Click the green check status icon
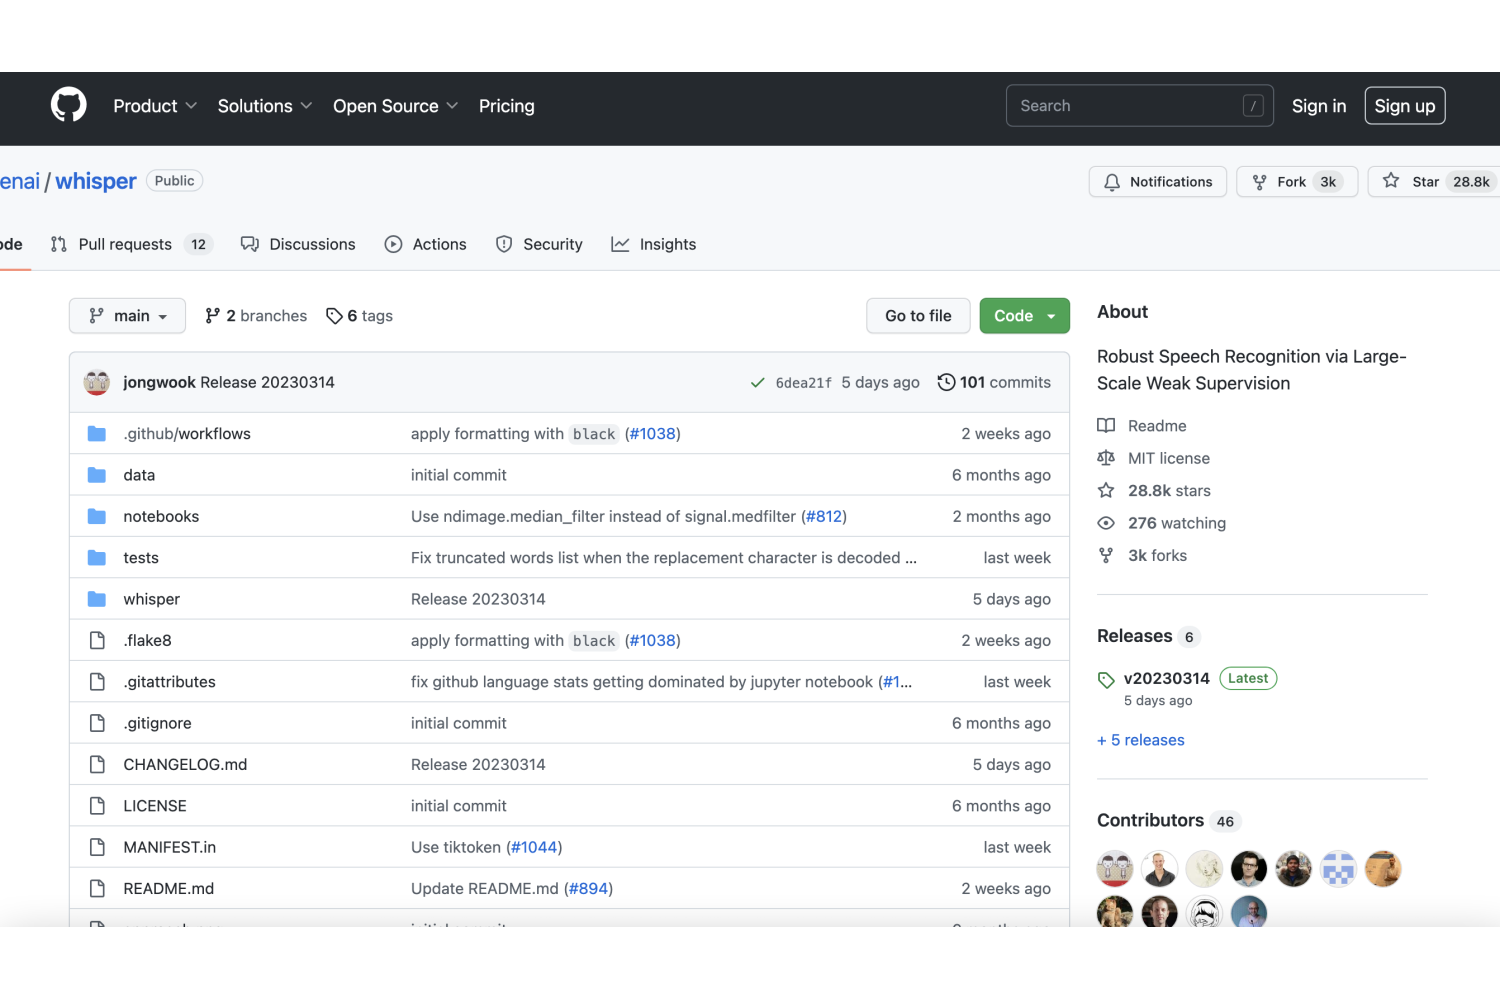The height and width of the screenshot is (1000, 1500). click(758, 383)
